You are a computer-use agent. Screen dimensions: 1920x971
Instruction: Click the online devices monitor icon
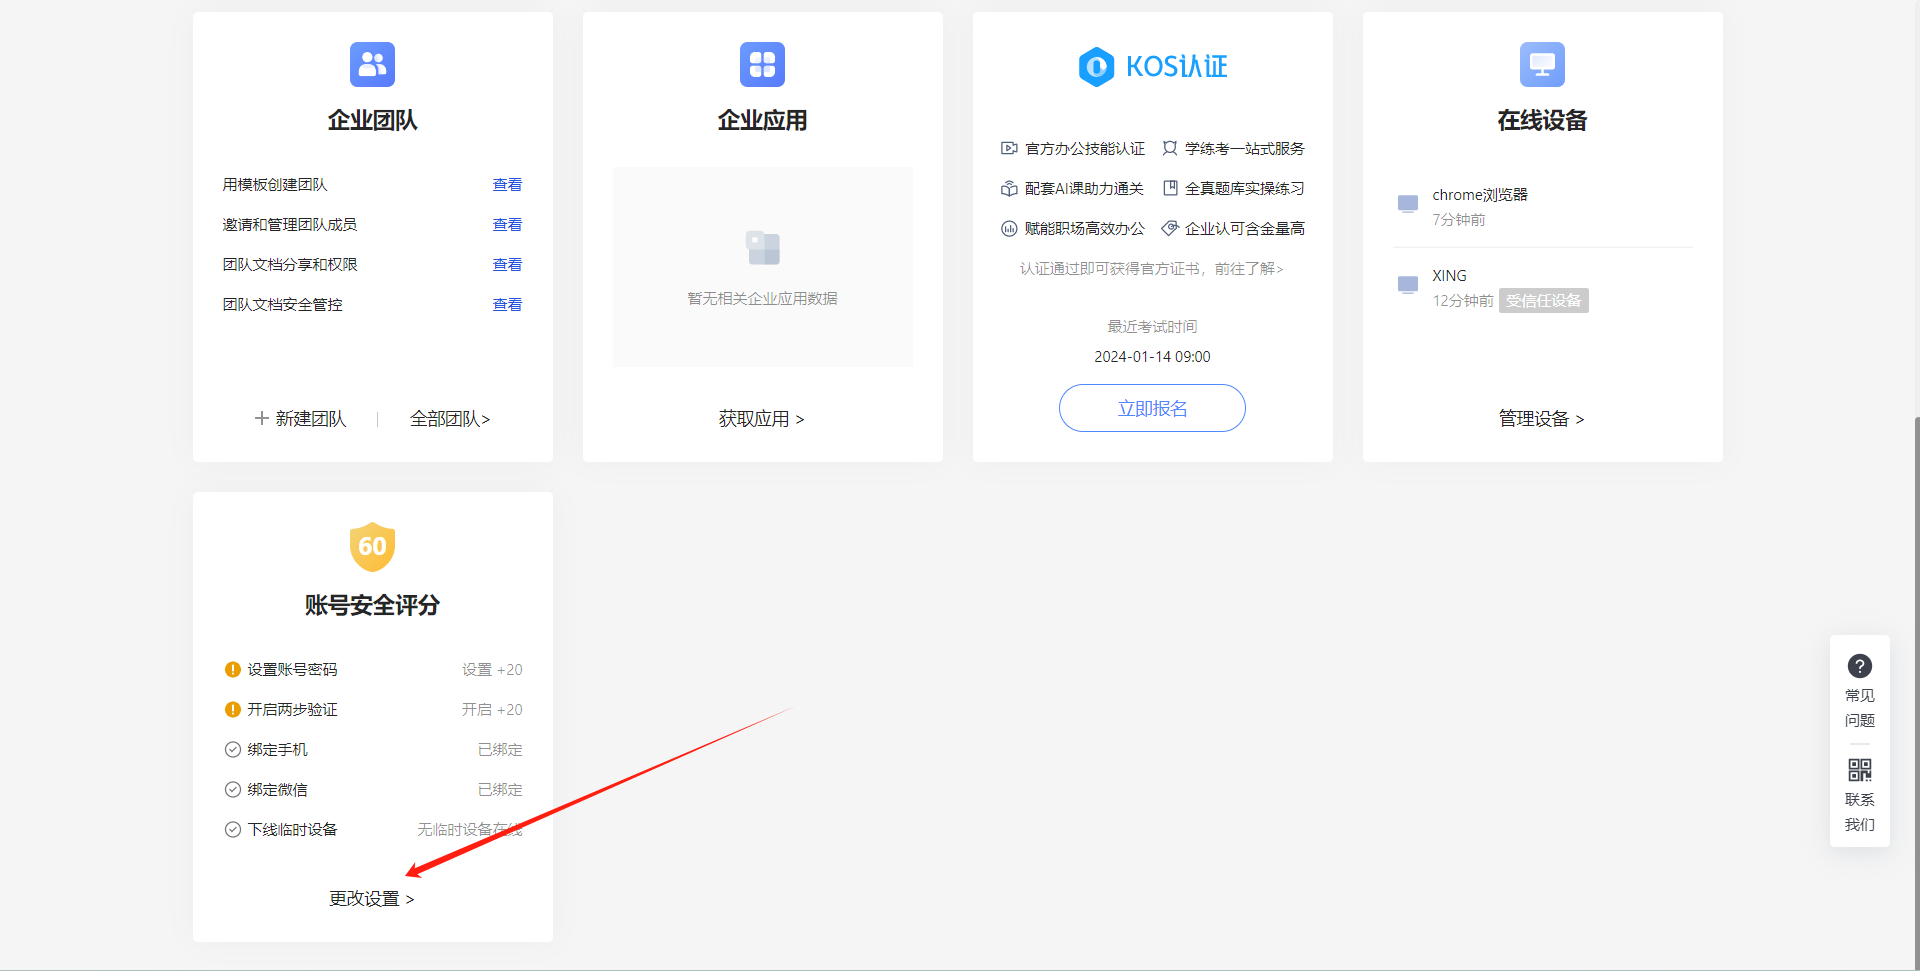click(x=1542, y=65)
